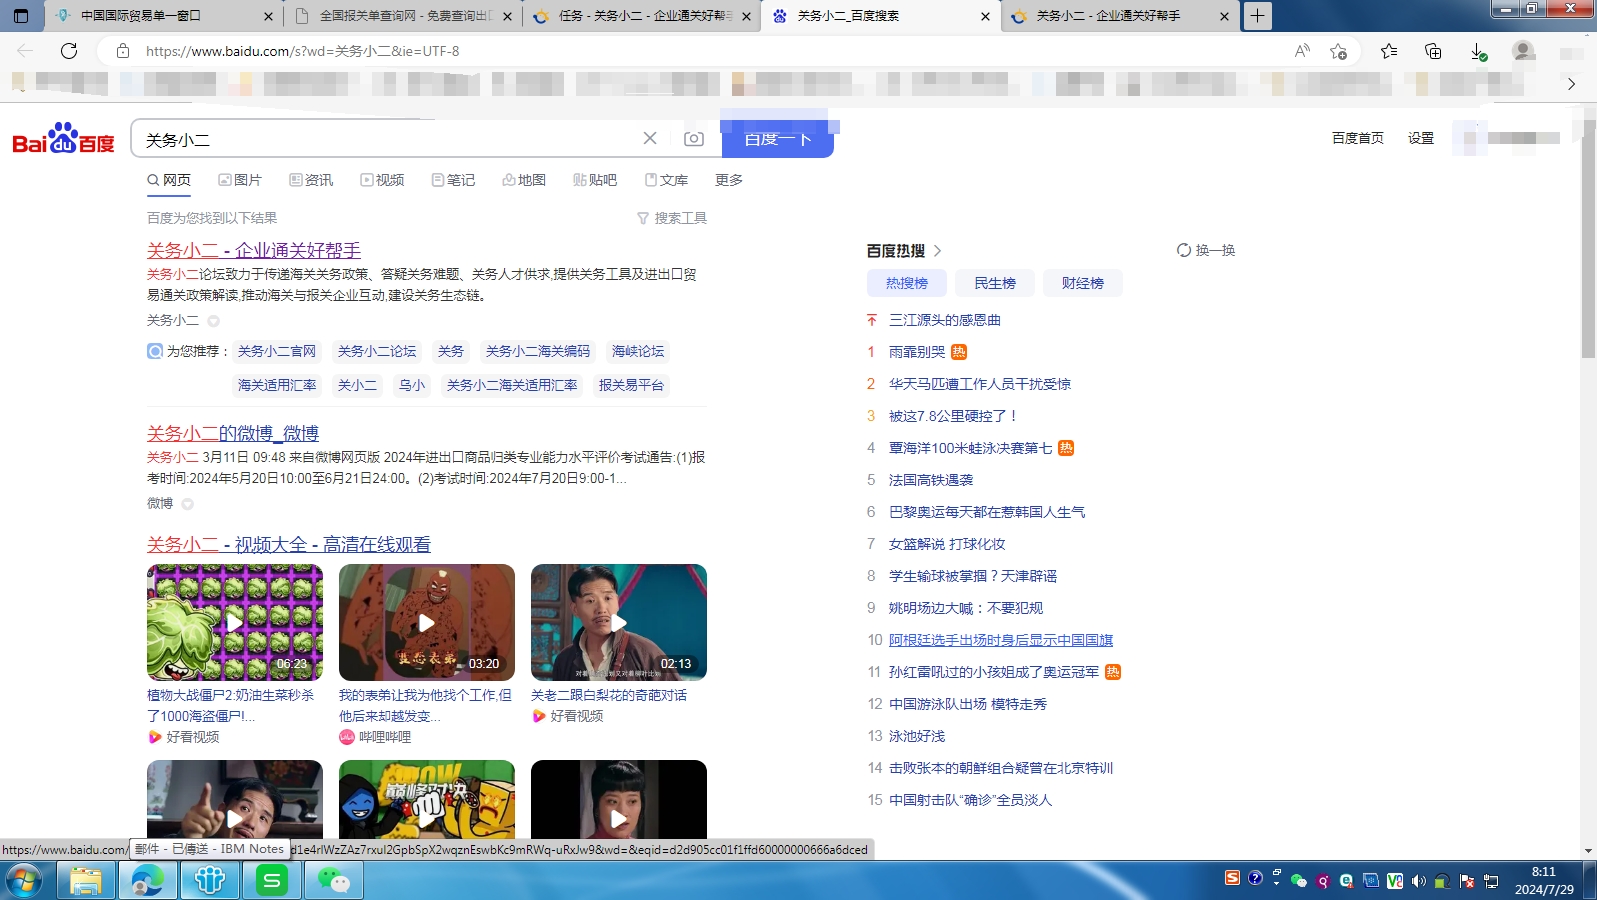Viewport: 1597px width, 900px height.
Task: Open hot search 三江源头的感恩曲
Action: tap(945, 320)
